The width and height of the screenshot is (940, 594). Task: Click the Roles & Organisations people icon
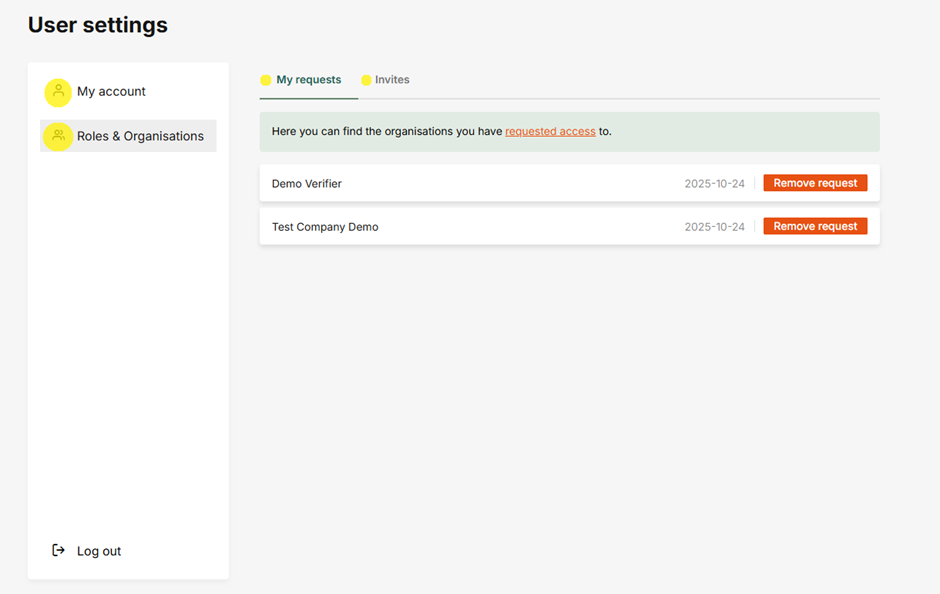58,136
